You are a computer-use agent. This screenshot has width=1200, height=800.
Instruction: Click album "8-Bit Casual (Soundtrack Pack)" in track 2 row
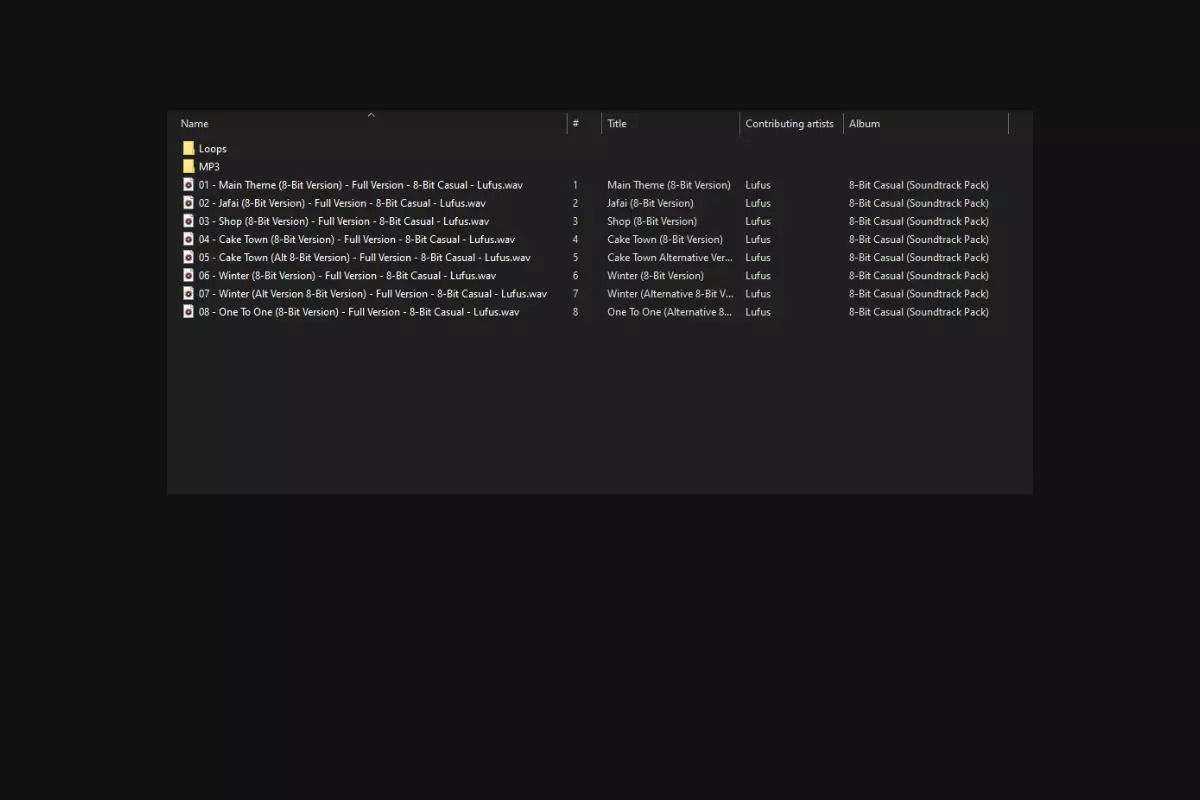(x=919, y=202)
